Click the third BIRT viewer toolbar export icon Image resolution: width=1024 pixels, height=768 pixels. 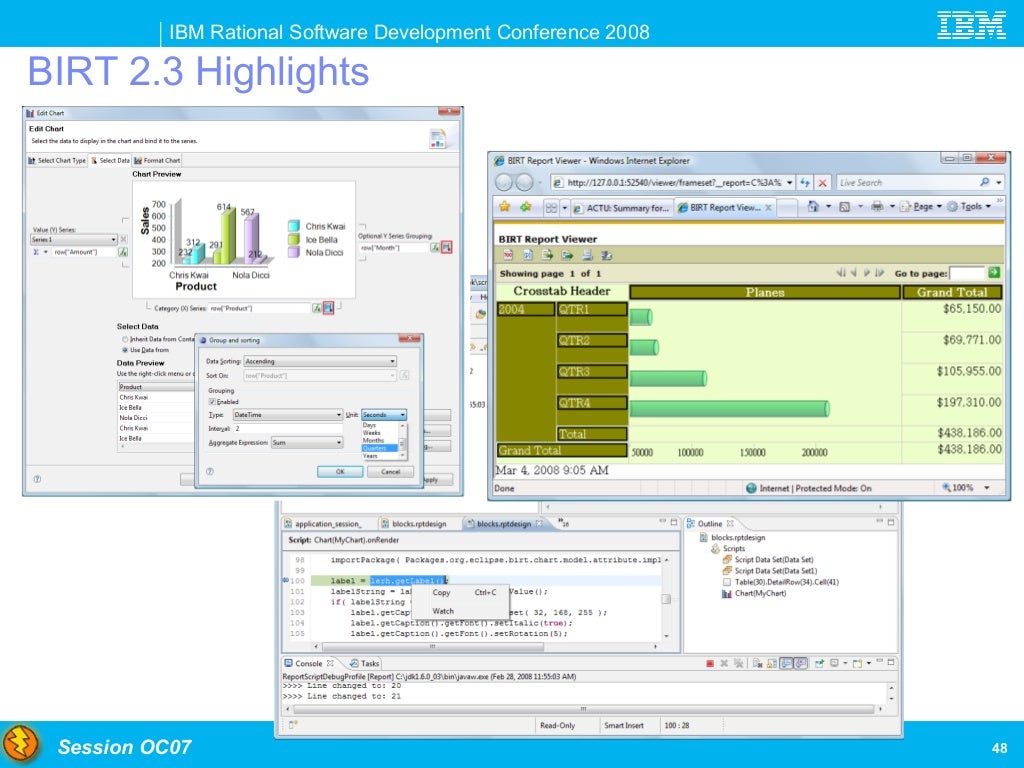(x=547, y=255)
